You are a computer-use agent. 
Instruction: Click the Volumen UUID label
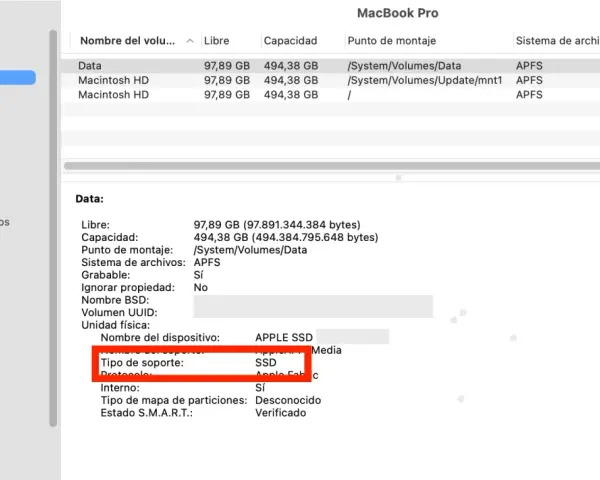click(x=119, y=312)
